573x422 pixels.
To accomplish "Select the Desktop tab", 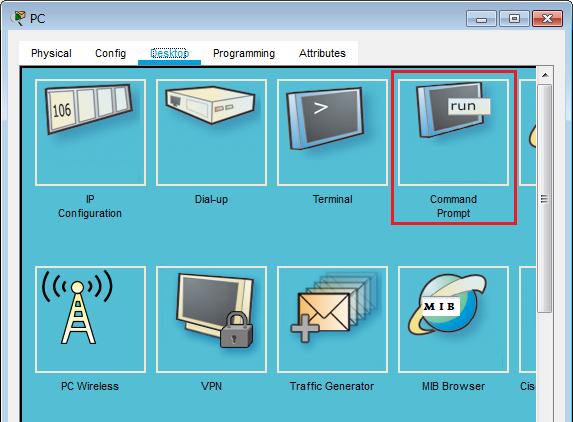I will coord(169,53).
